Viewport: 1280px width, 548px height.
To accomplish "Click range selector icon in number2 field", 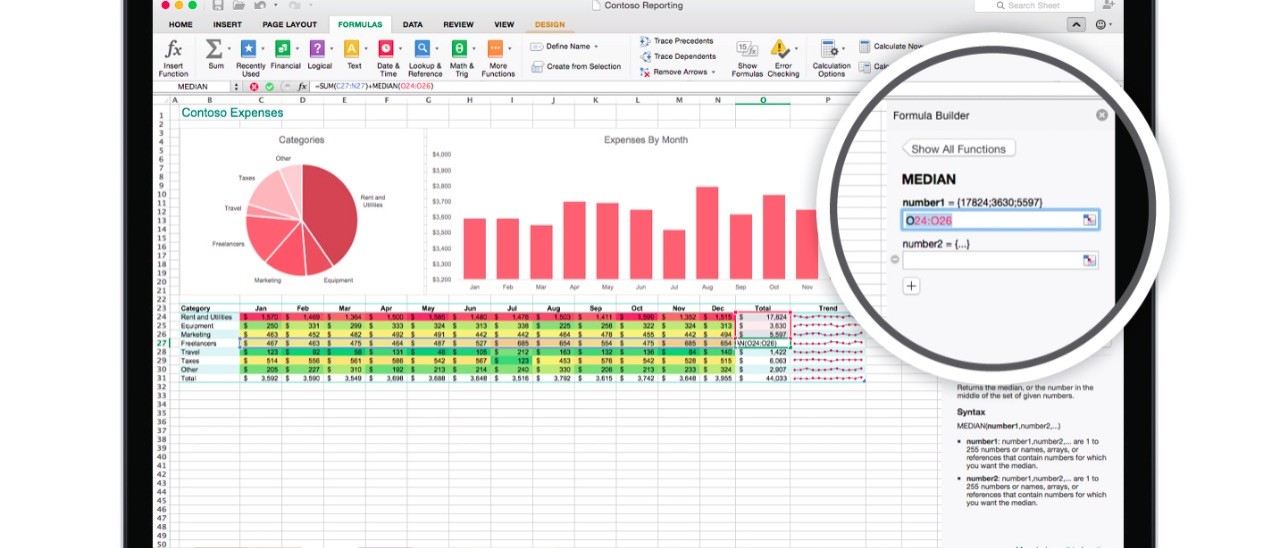I will tap(1089, 260).
